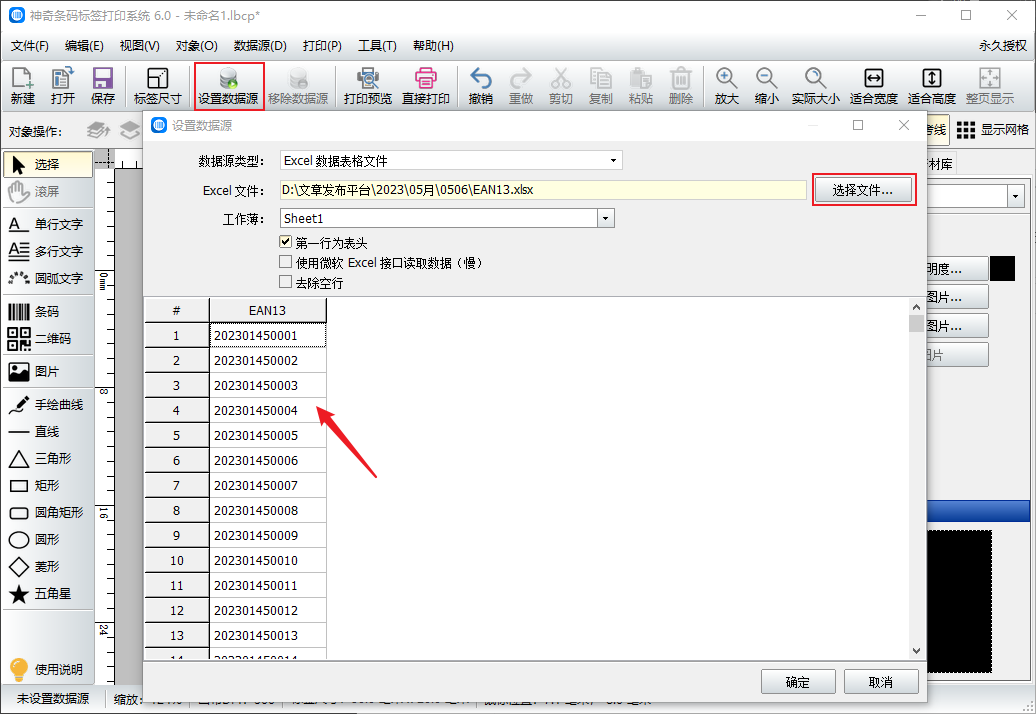Click the Excel 文件 path field
Viewport: 1036px width, 714px height.
(x=542, y=190)
